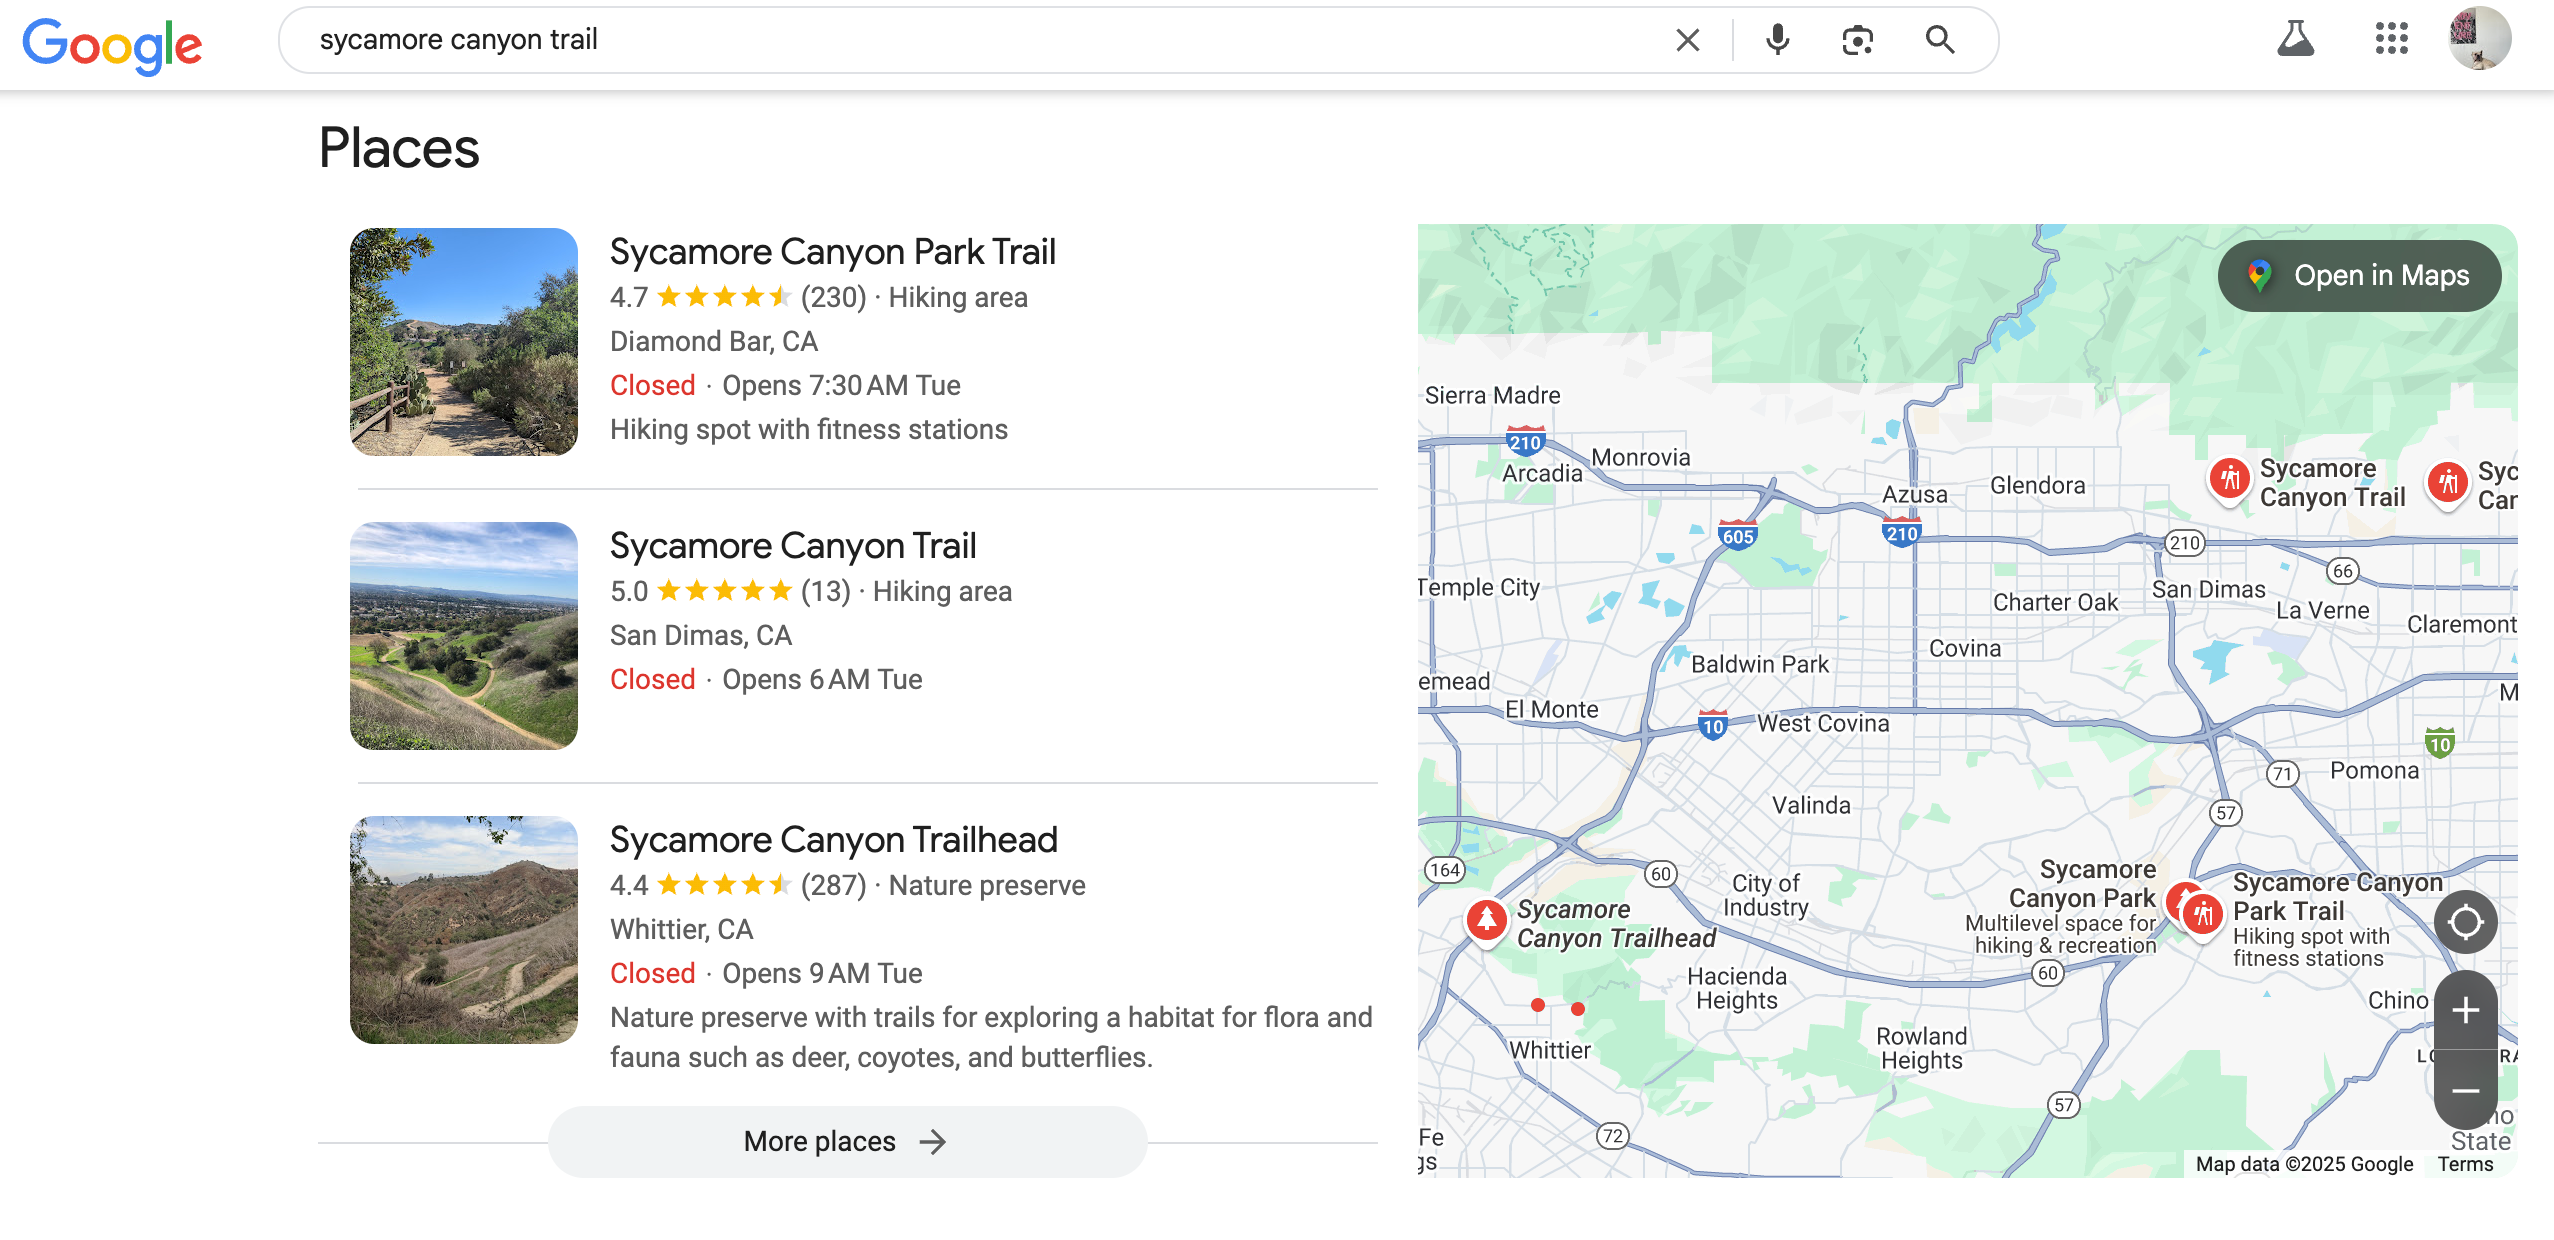Open Sycamore Canyon Trail listing title
Screen dimensions: 2554x1240
click(793, 546)
